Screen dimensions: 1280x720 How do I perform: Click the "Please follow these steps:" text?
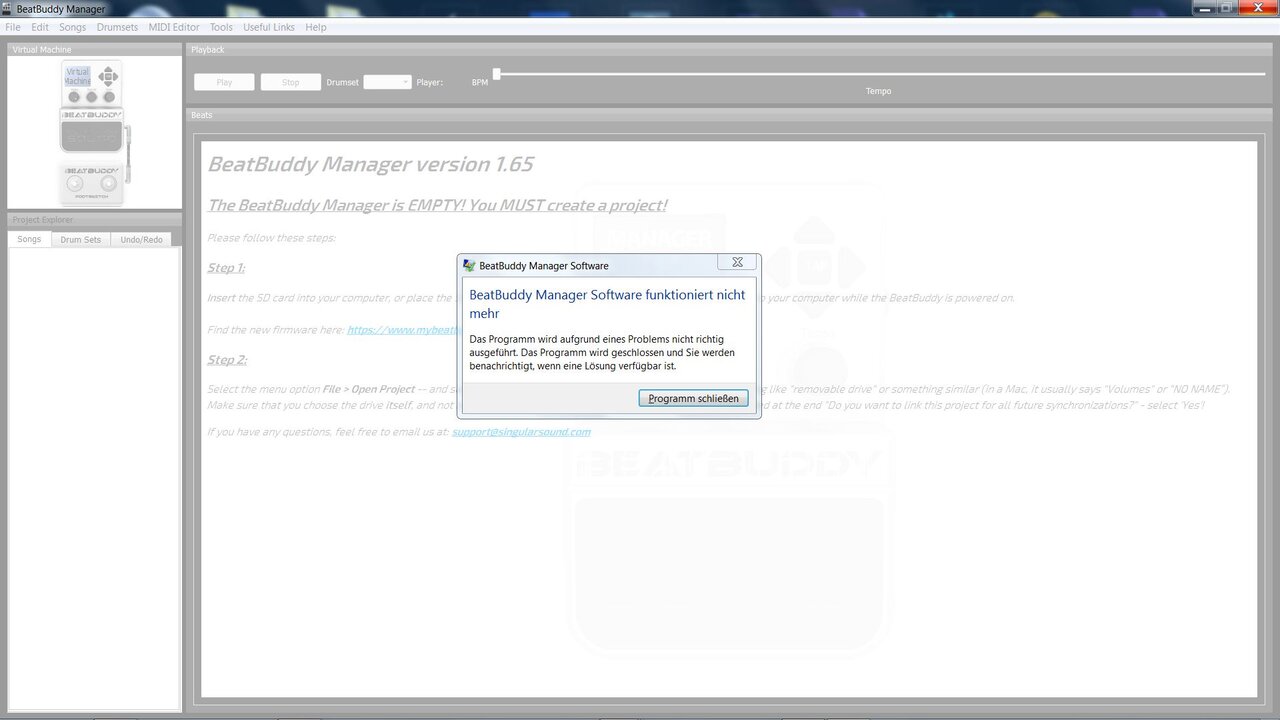(271, 238)
